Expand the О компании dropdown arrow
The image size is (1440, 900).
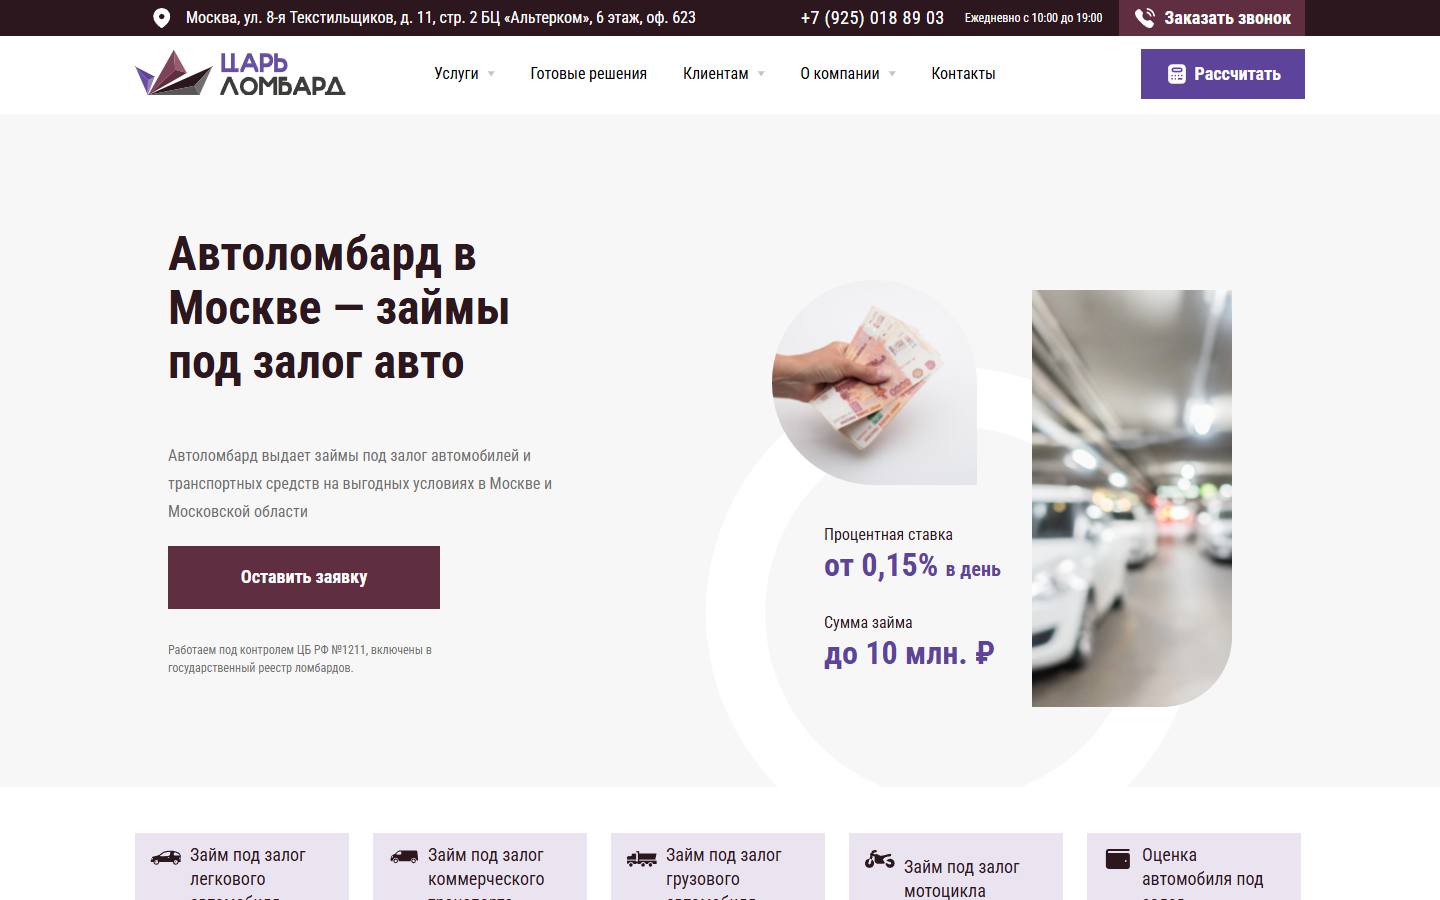[x=892, y=74]
